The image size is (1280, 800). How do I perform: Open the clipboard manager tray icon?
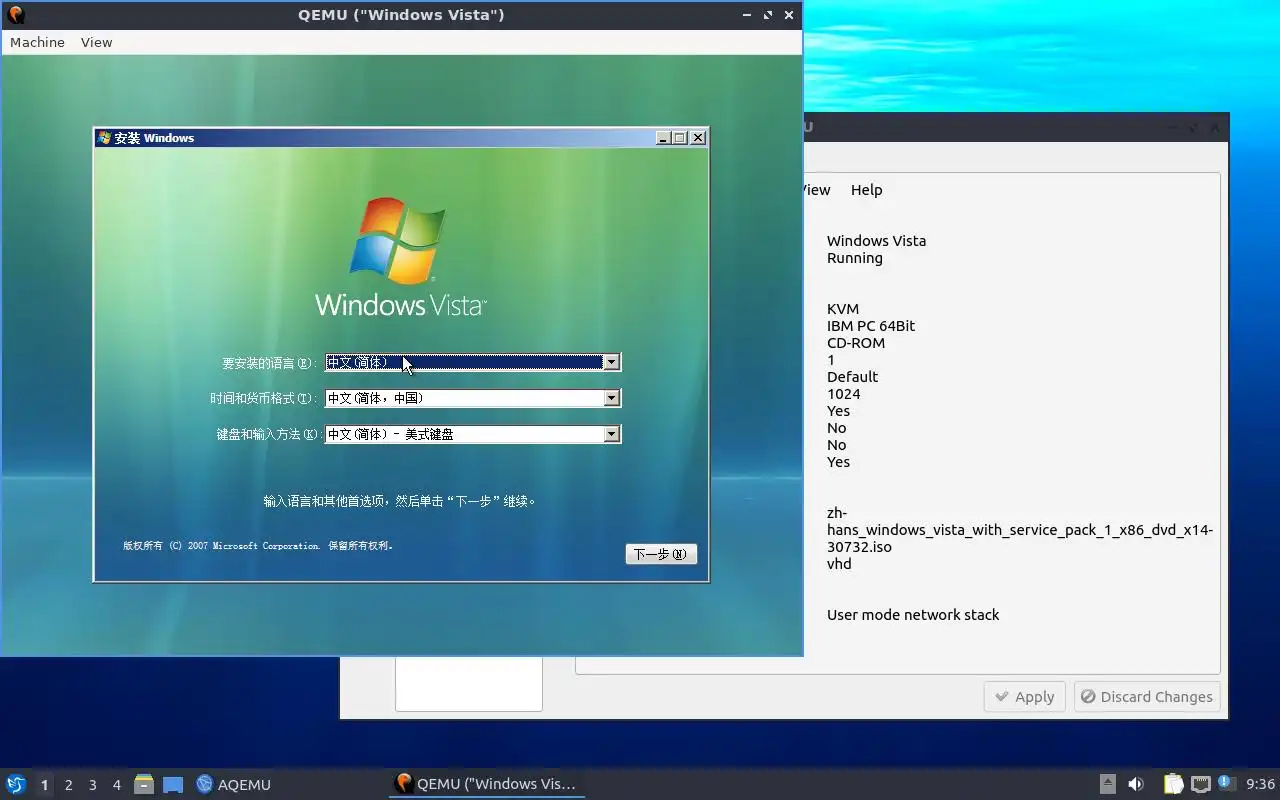tap(1173, 784)
